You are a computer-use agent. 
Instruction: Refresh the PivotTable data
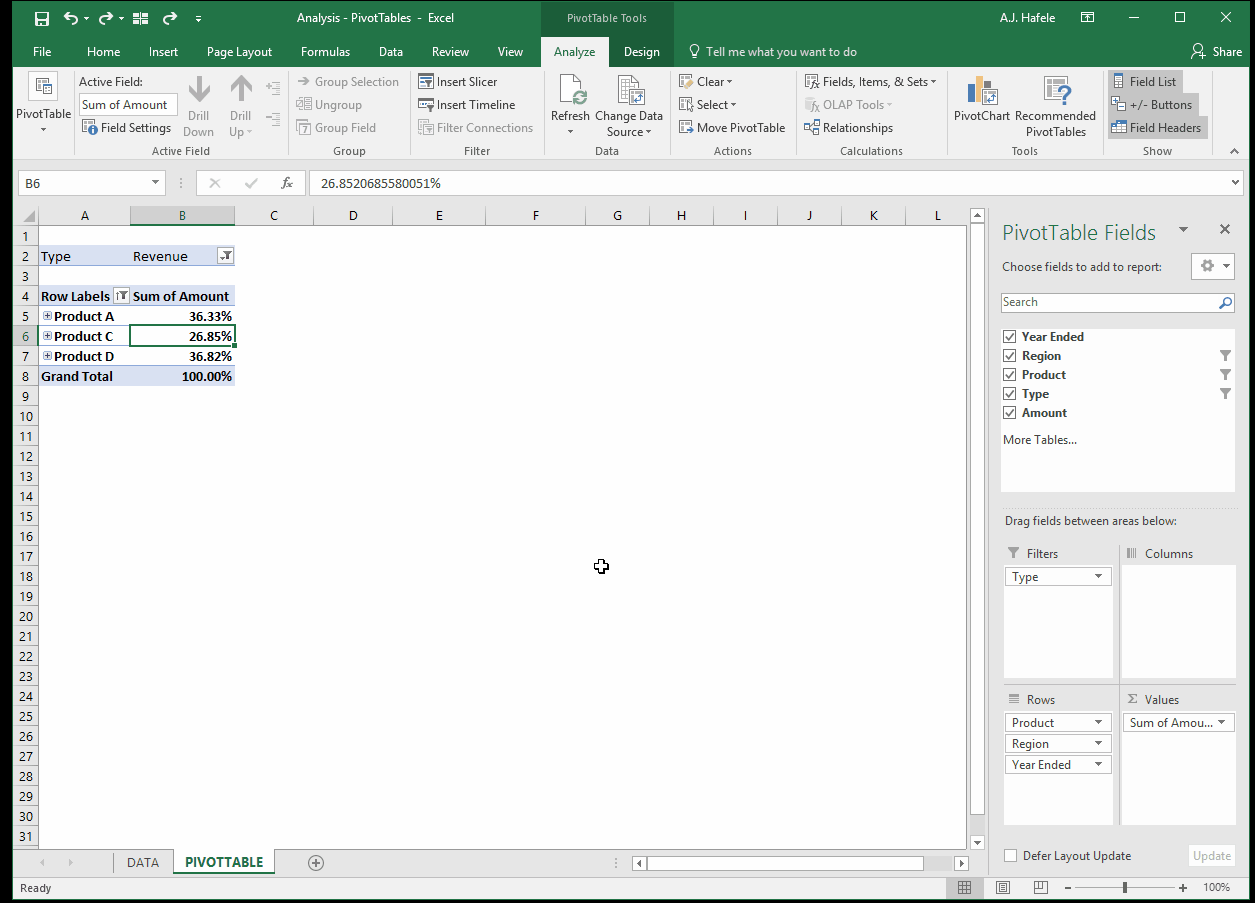pos(570,107)
